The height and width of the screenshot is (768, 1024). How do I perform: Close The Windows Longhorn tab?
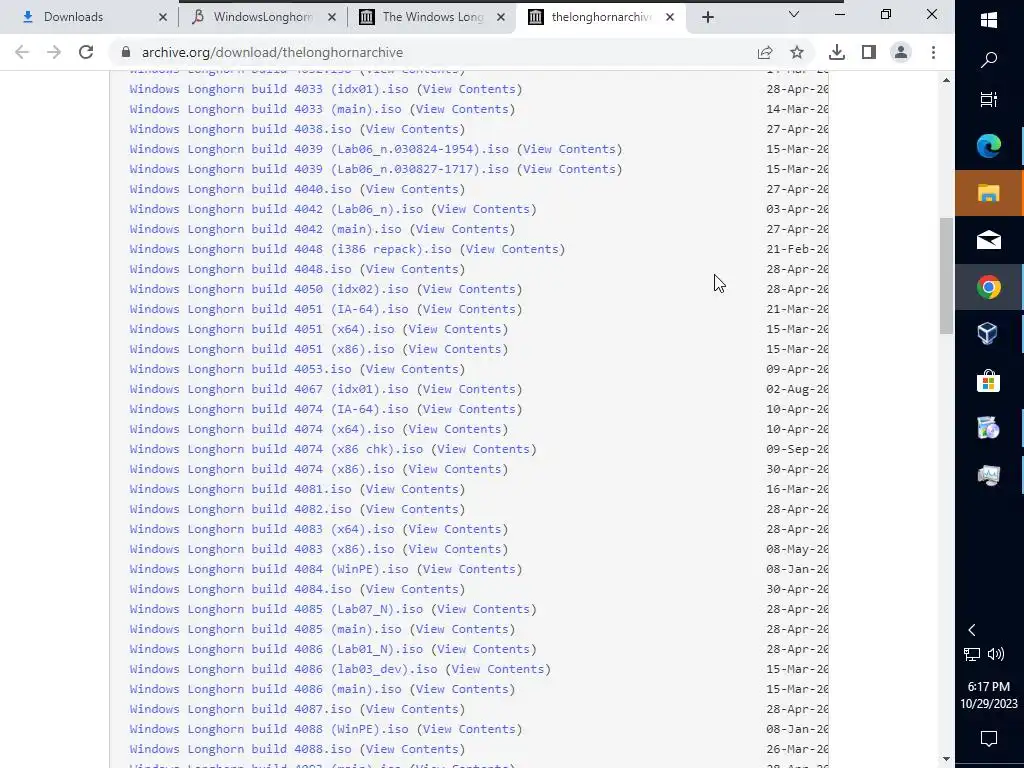501,17
